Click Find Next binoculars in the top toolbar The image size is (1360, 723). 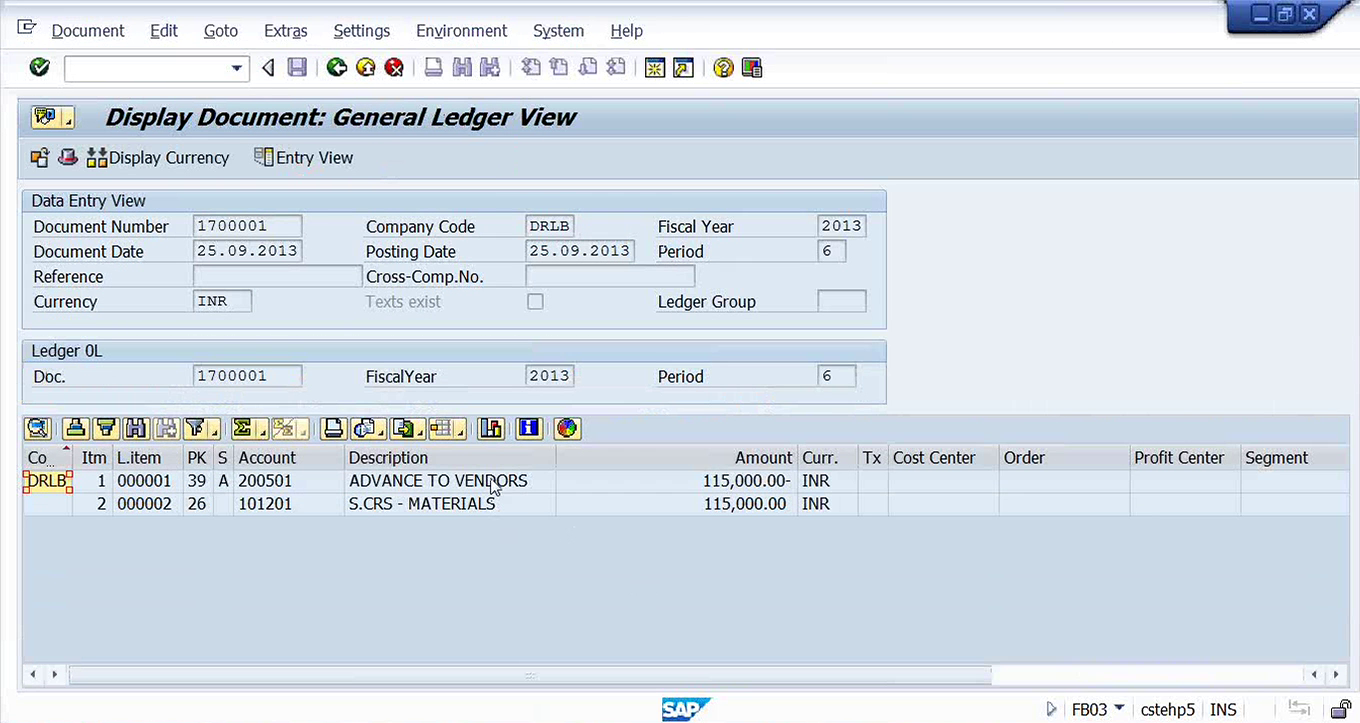pos(489,68)
